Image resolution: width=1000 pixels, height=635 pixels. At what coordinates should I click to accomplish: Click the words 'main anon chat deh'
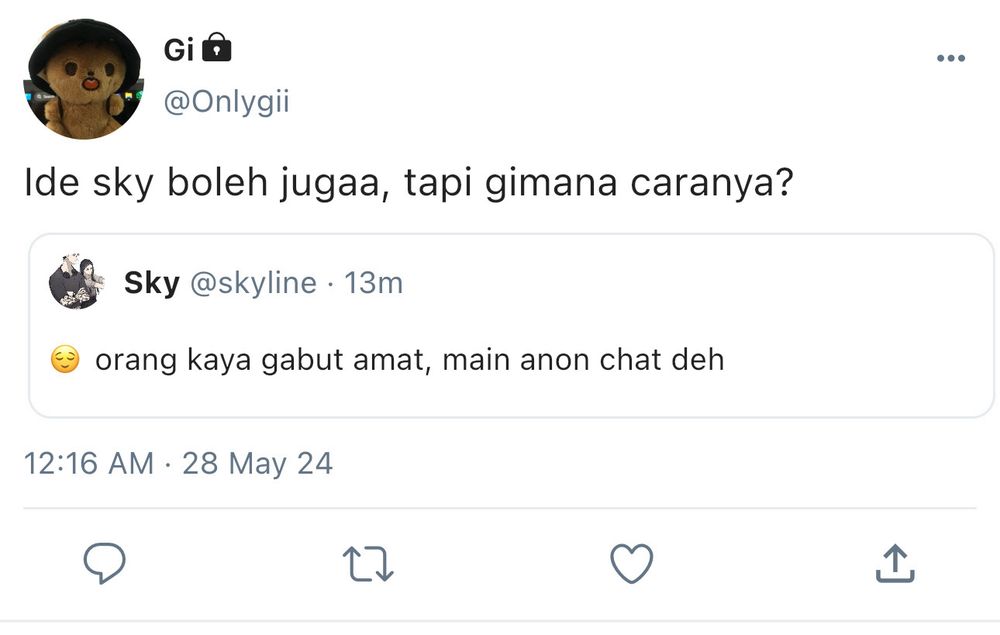tap(583, 360)
